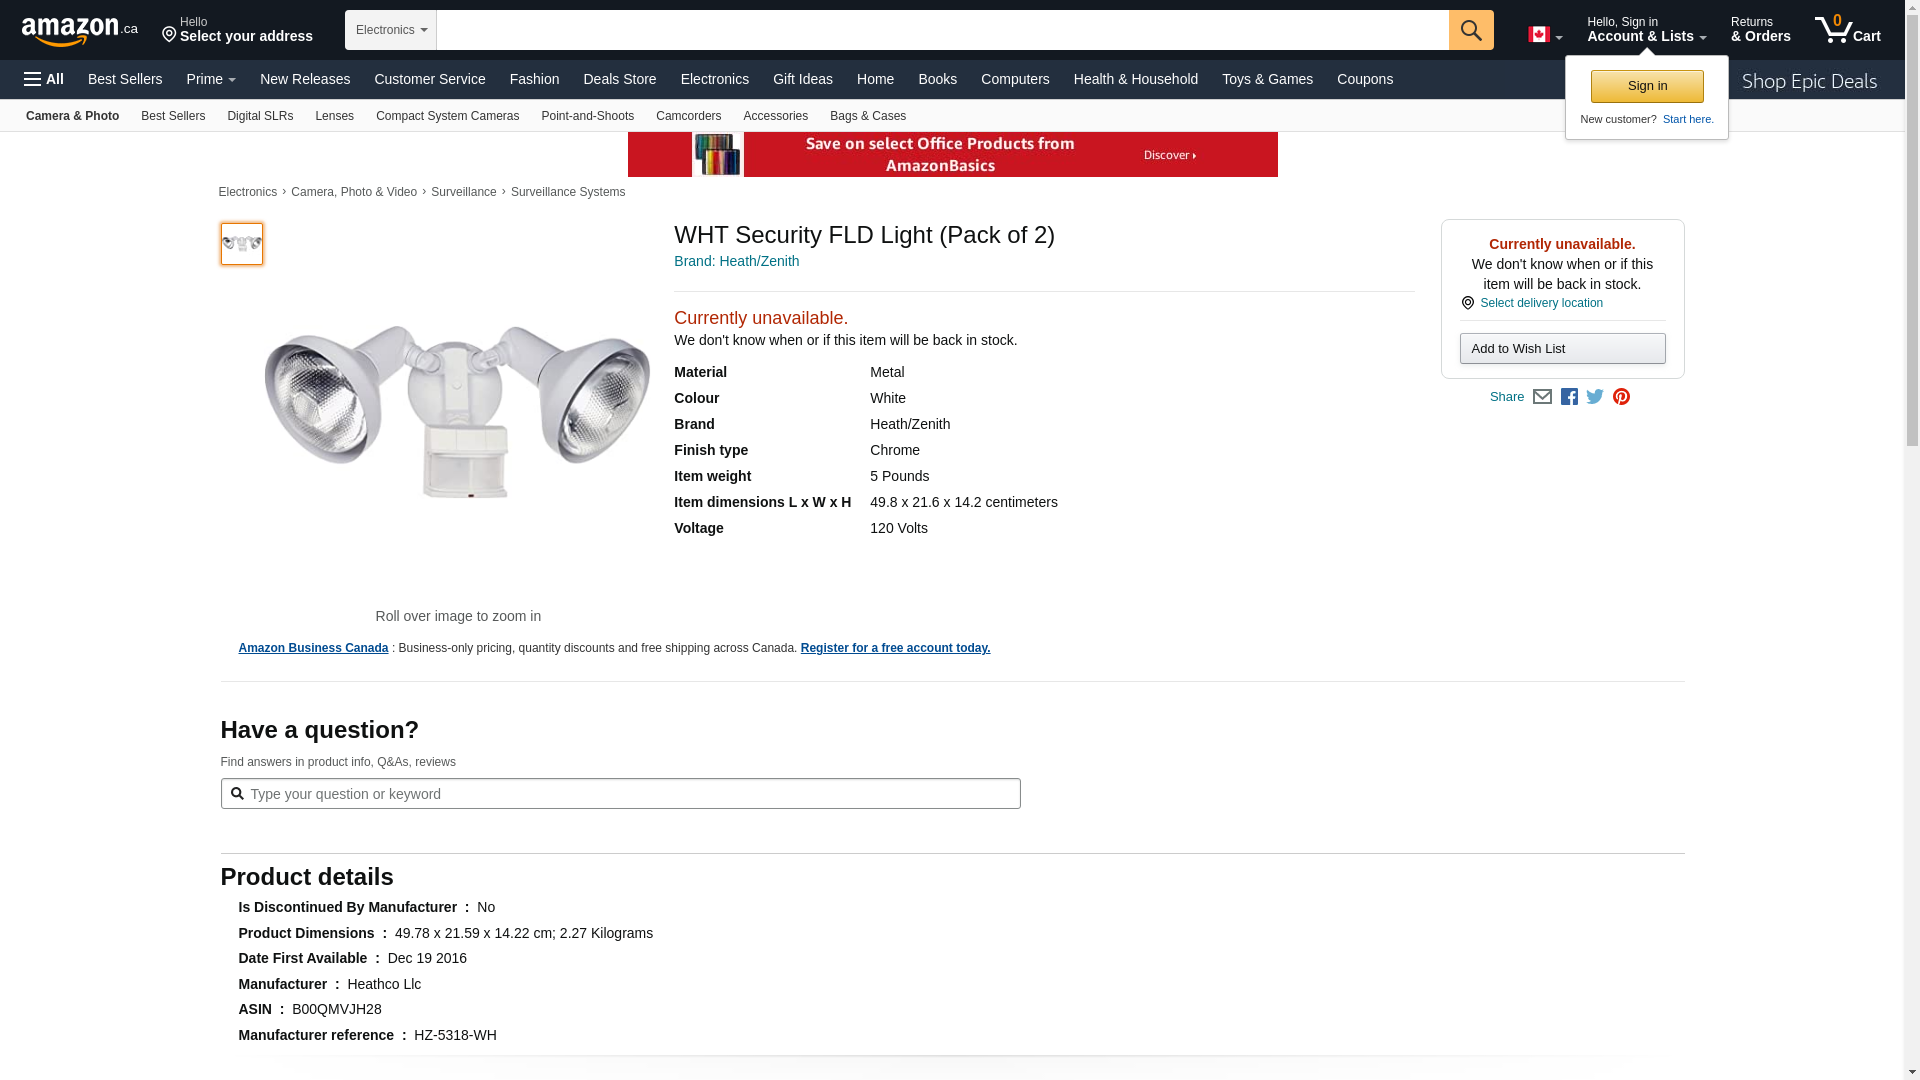This screenshot has width=1920, height=1080.
Task: Click the magnifying glass search button
Action: pos(1470,30)
